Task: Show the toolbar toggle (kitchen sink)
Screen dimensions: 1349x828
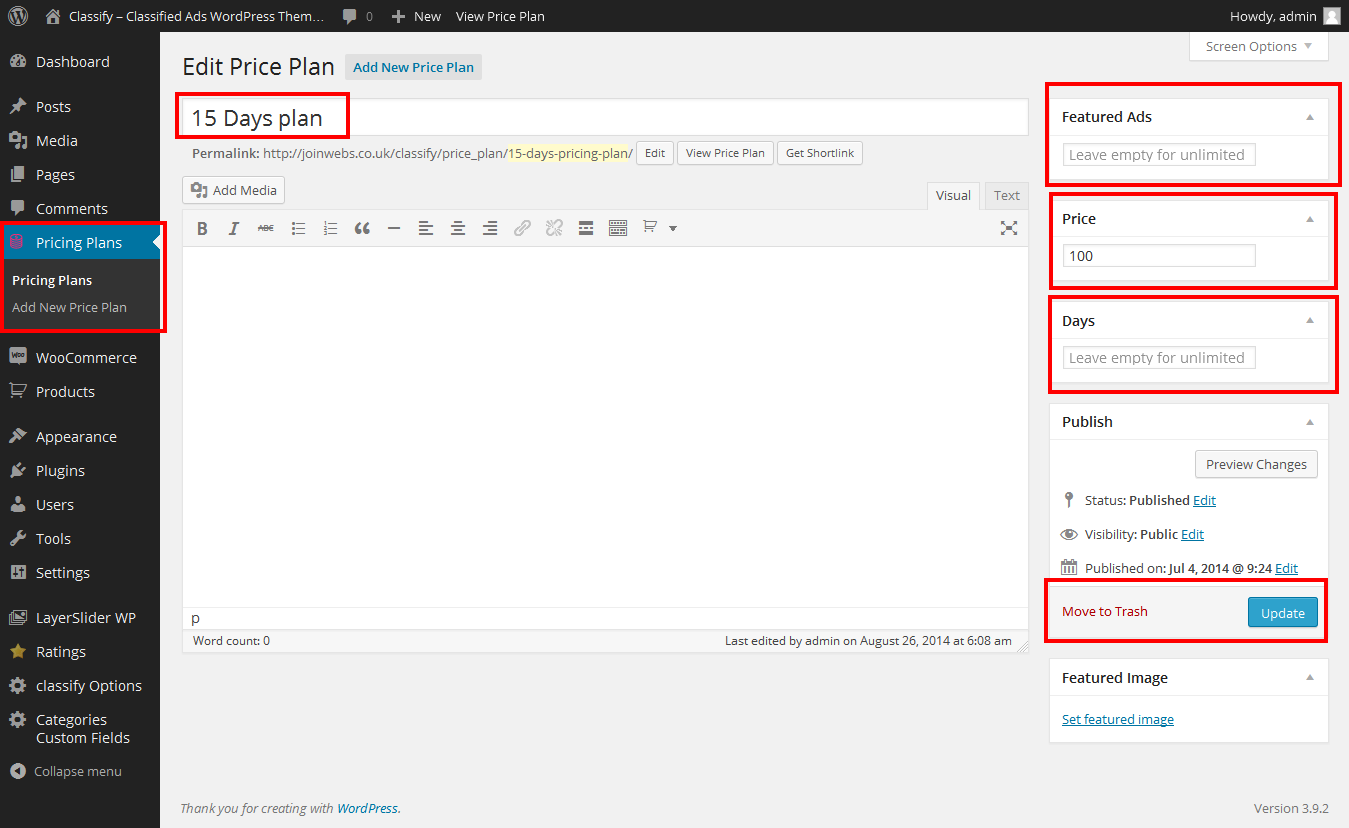Action: point(618,228)
